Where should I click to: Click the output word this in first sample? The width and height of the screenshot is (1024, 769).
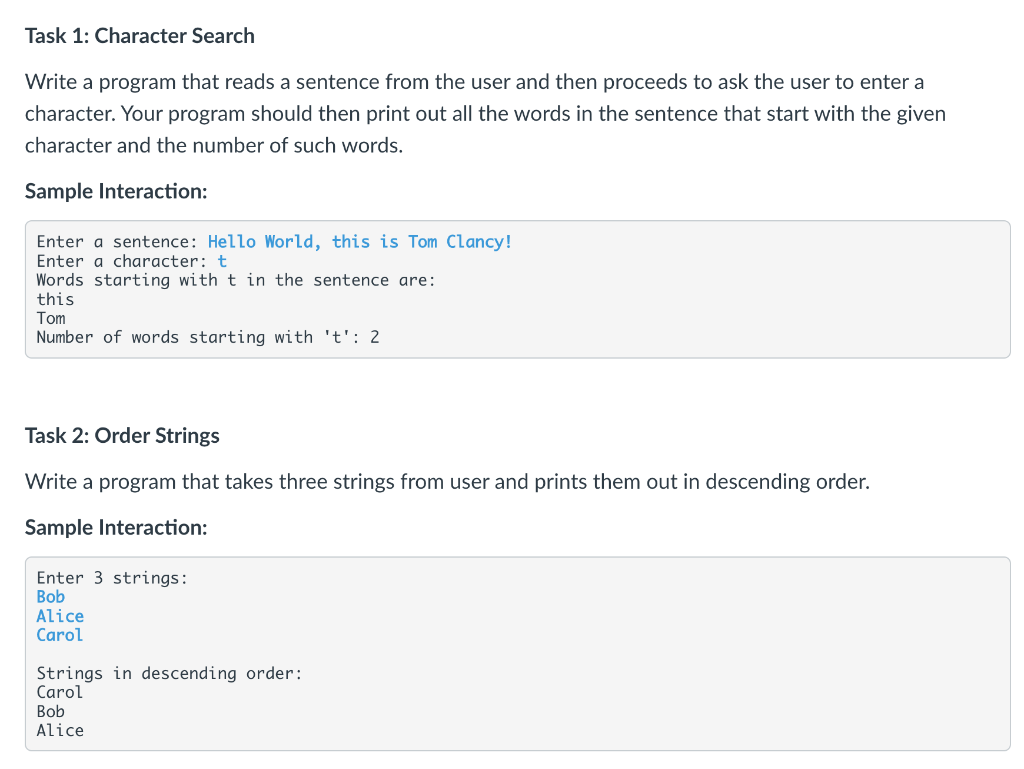pyautogui.click(x=56, y=300)
